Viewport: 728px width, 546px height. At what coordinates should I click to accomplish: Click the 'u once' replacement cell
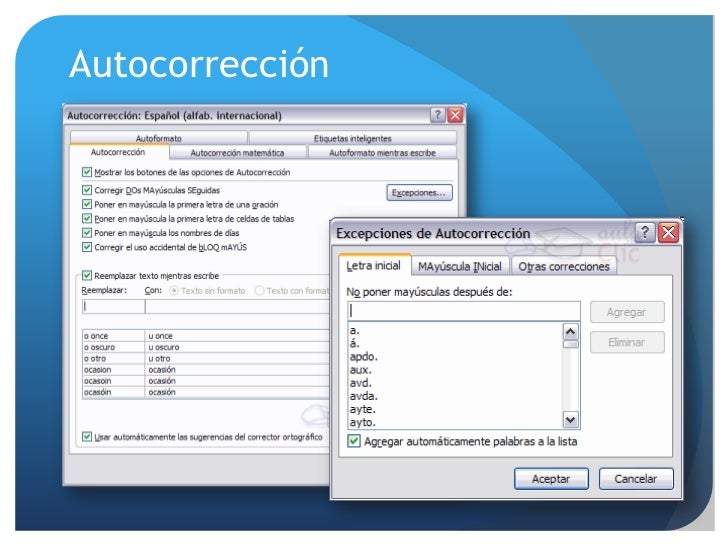(238, 336)
